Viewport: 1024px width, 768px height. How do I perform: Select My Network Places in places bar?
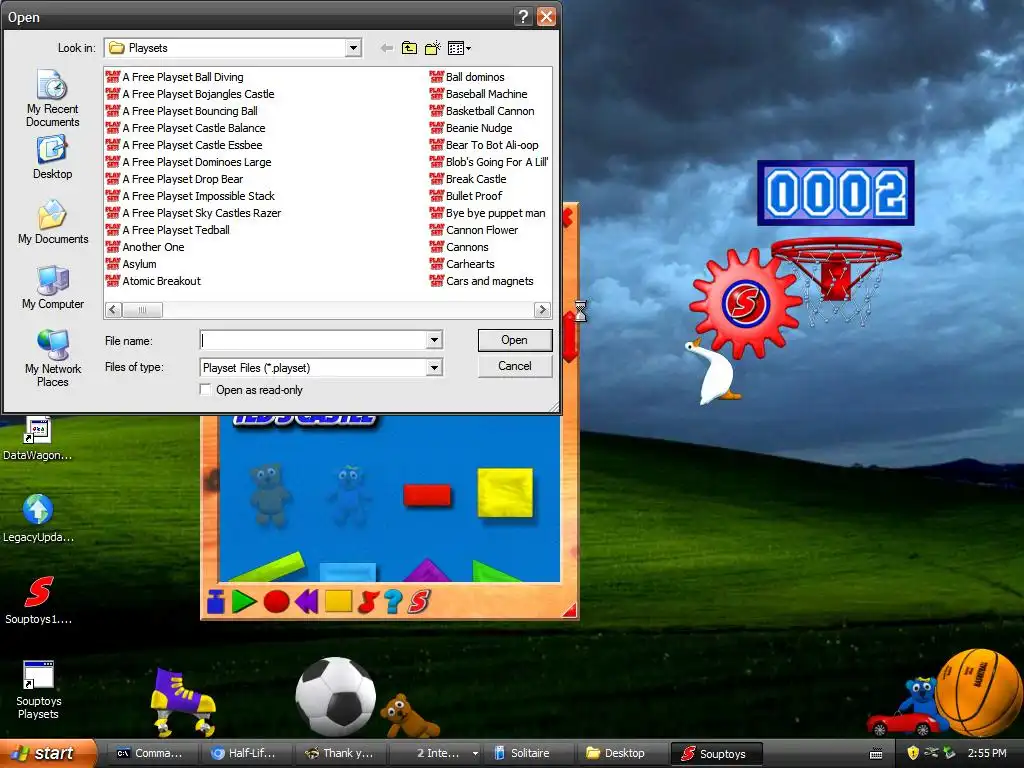click(53, 358)
